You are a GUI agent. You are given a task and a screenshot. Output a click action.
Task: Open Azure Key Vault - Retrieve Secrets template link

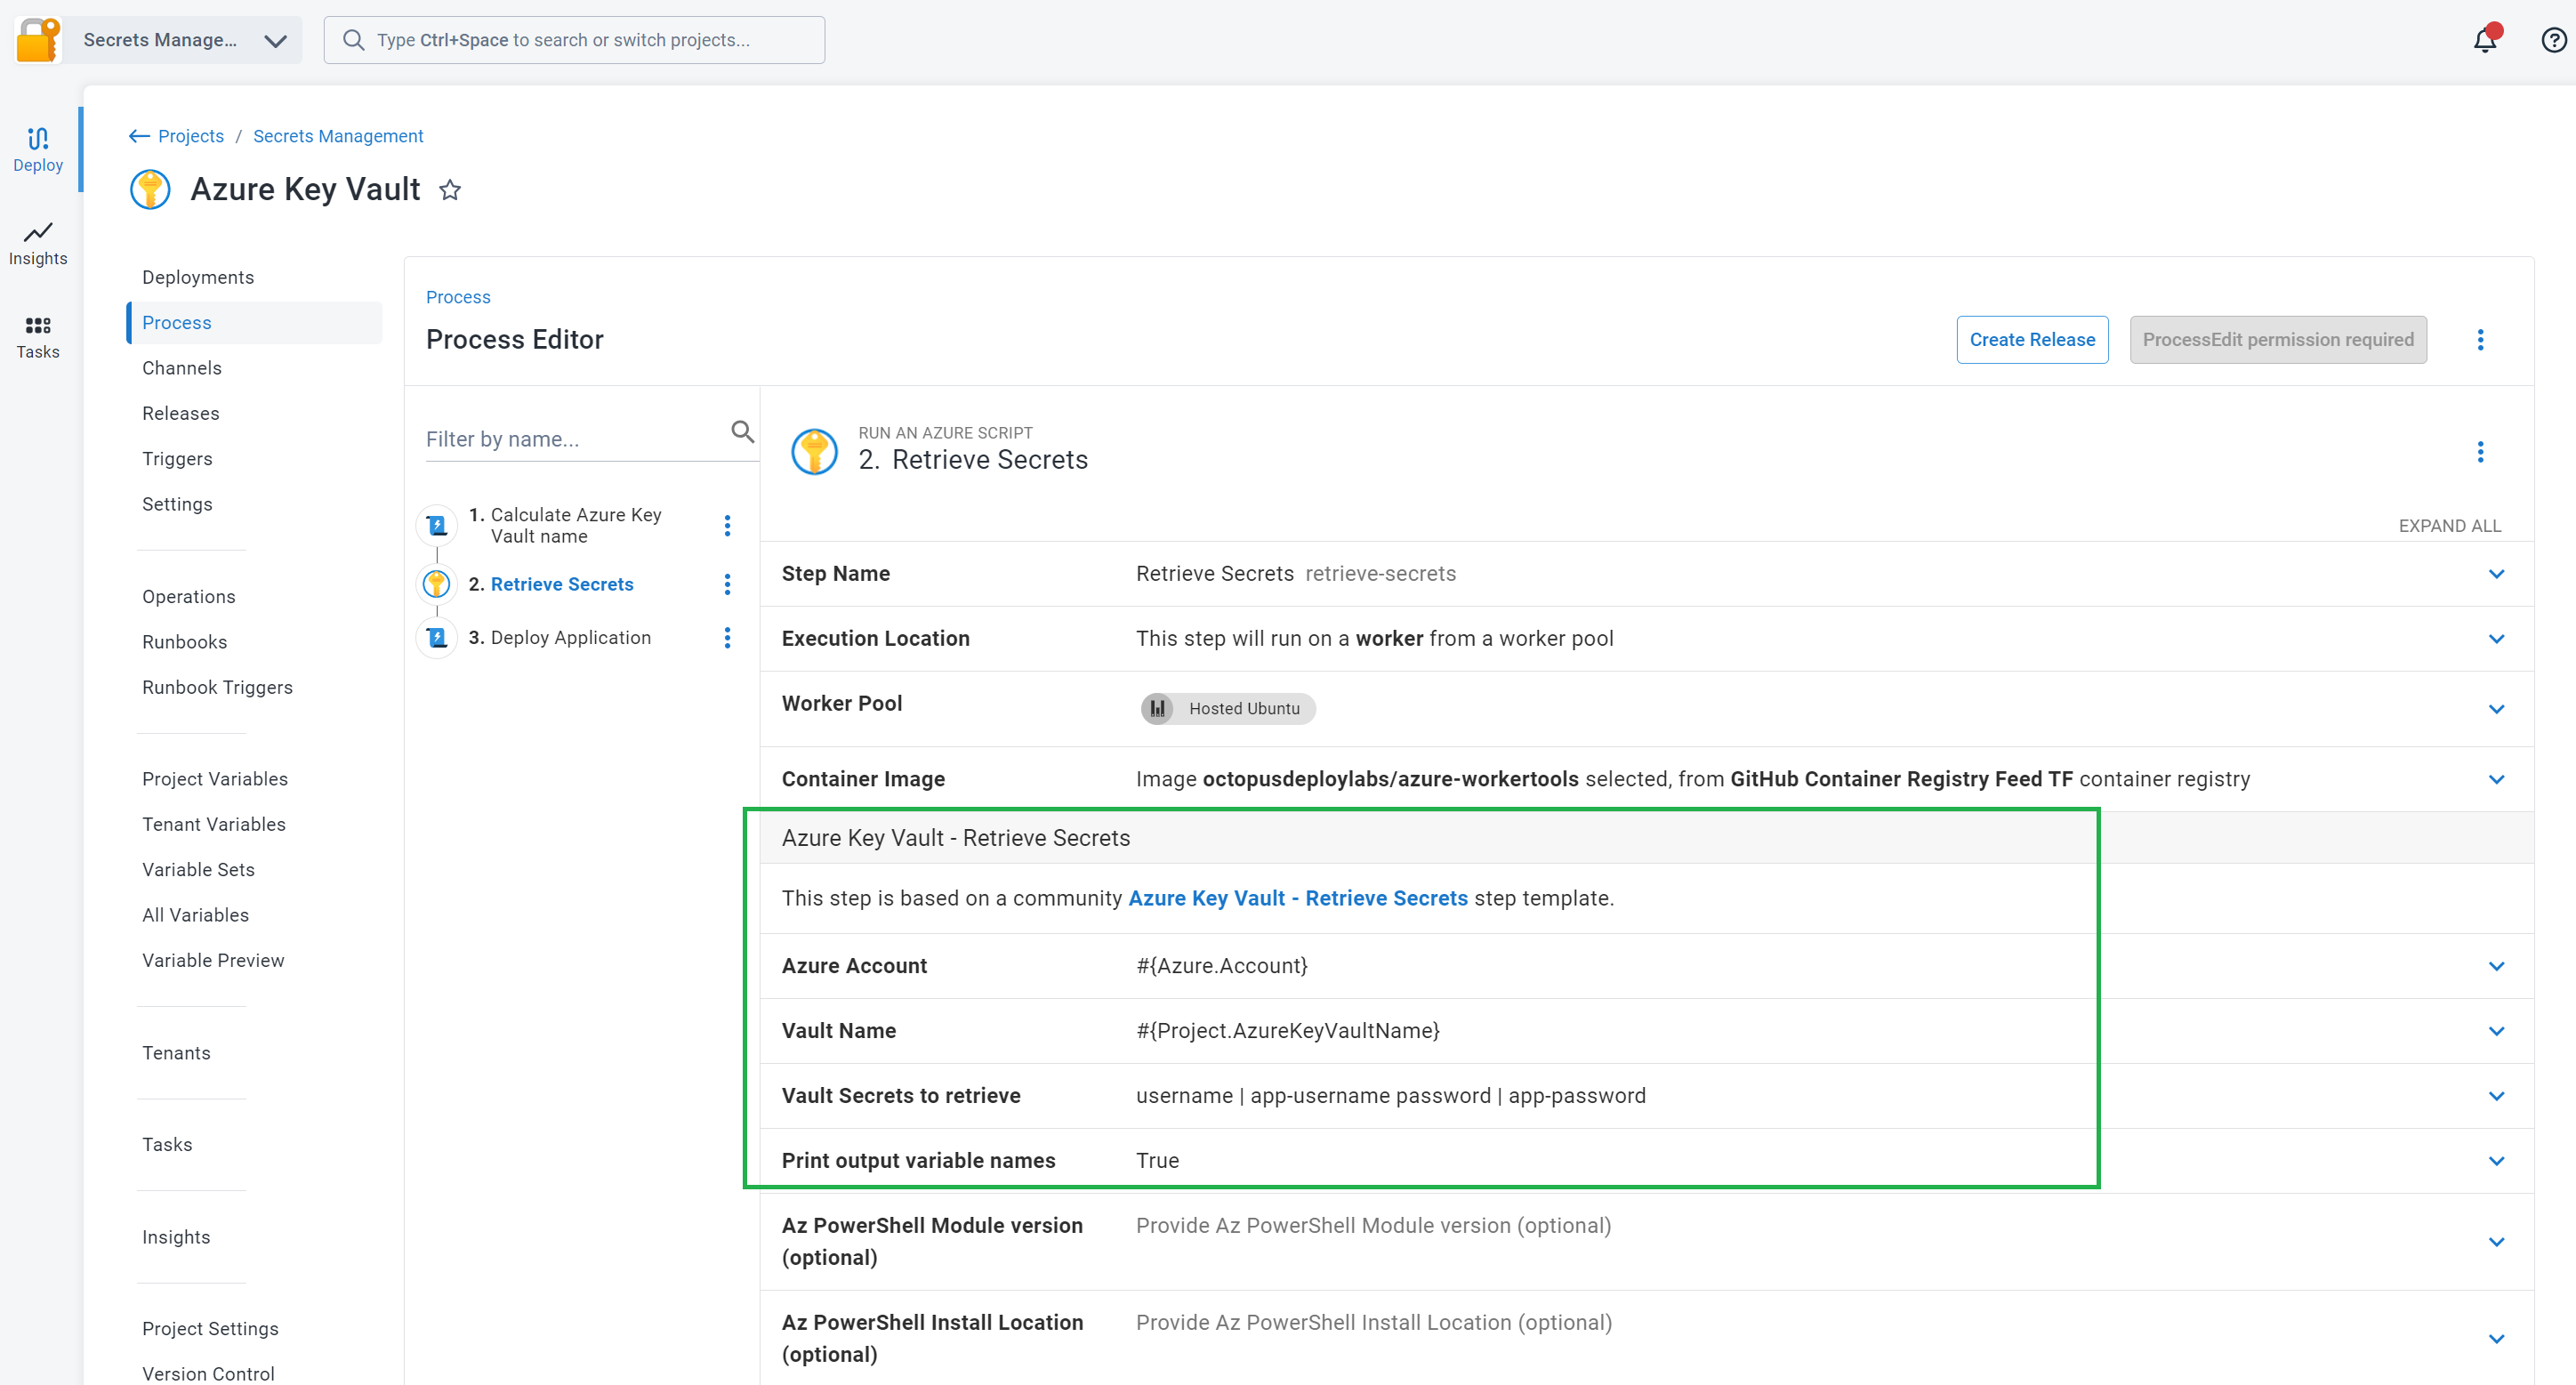1298,898
